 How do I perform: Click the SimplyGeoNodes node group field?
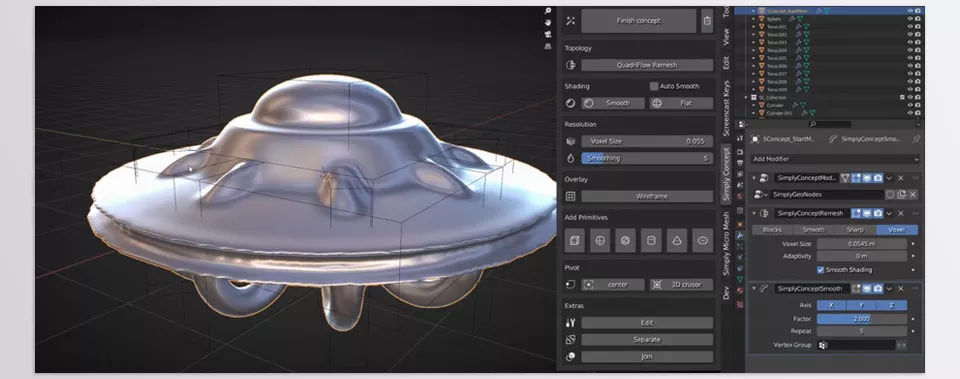(828, 195)
